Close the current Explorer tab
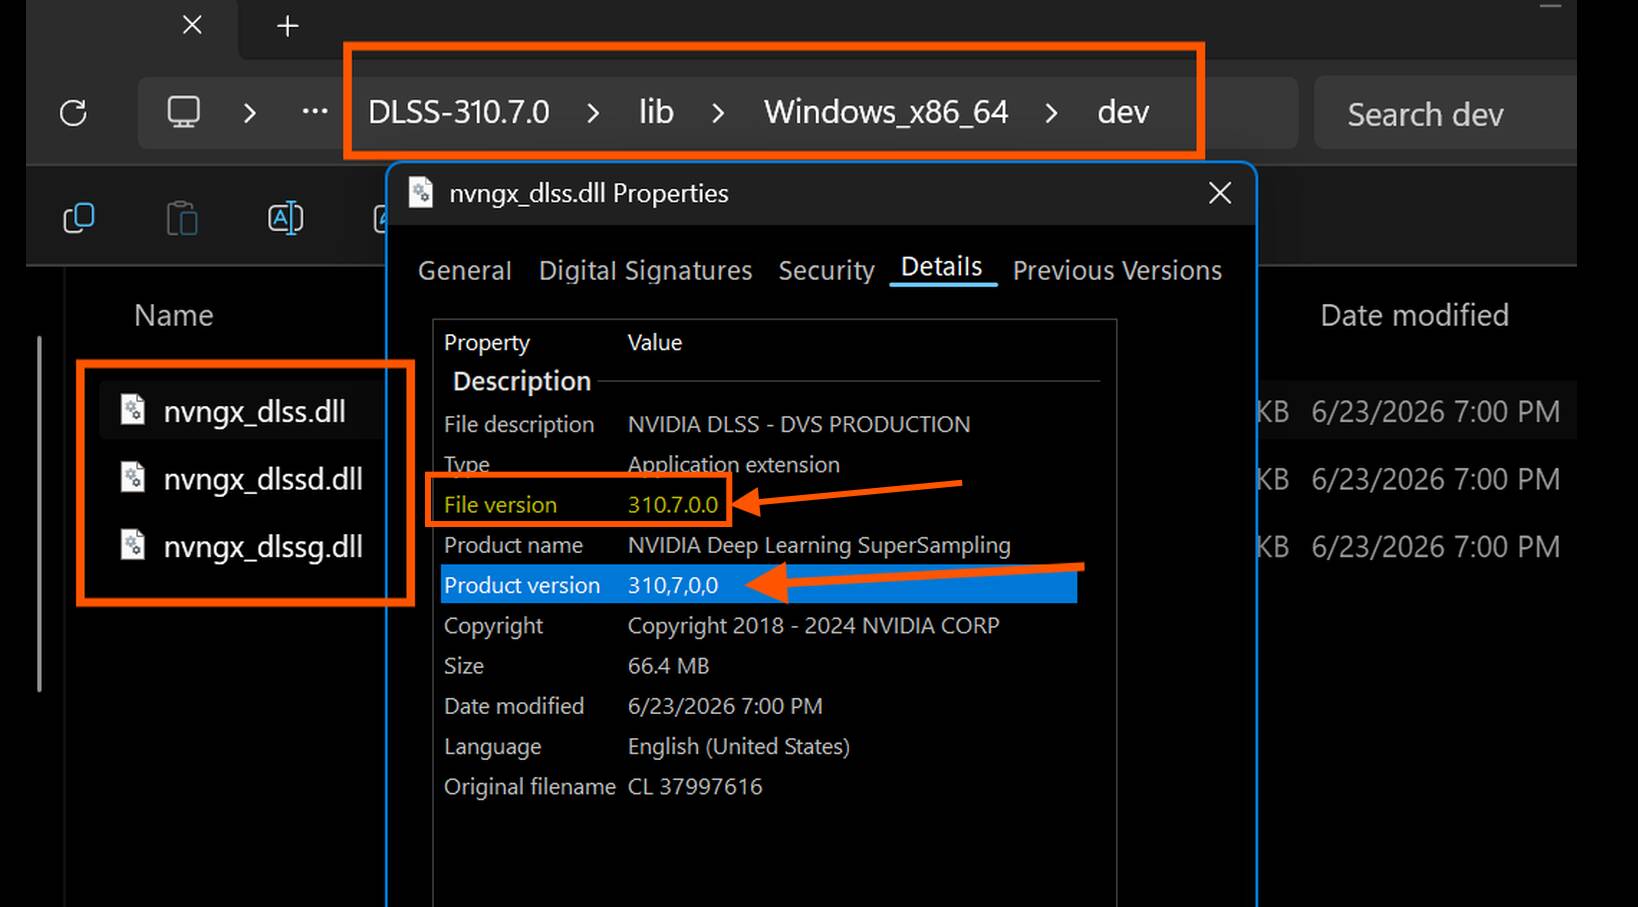The image size is (1638, 907). tap(192, 25)
